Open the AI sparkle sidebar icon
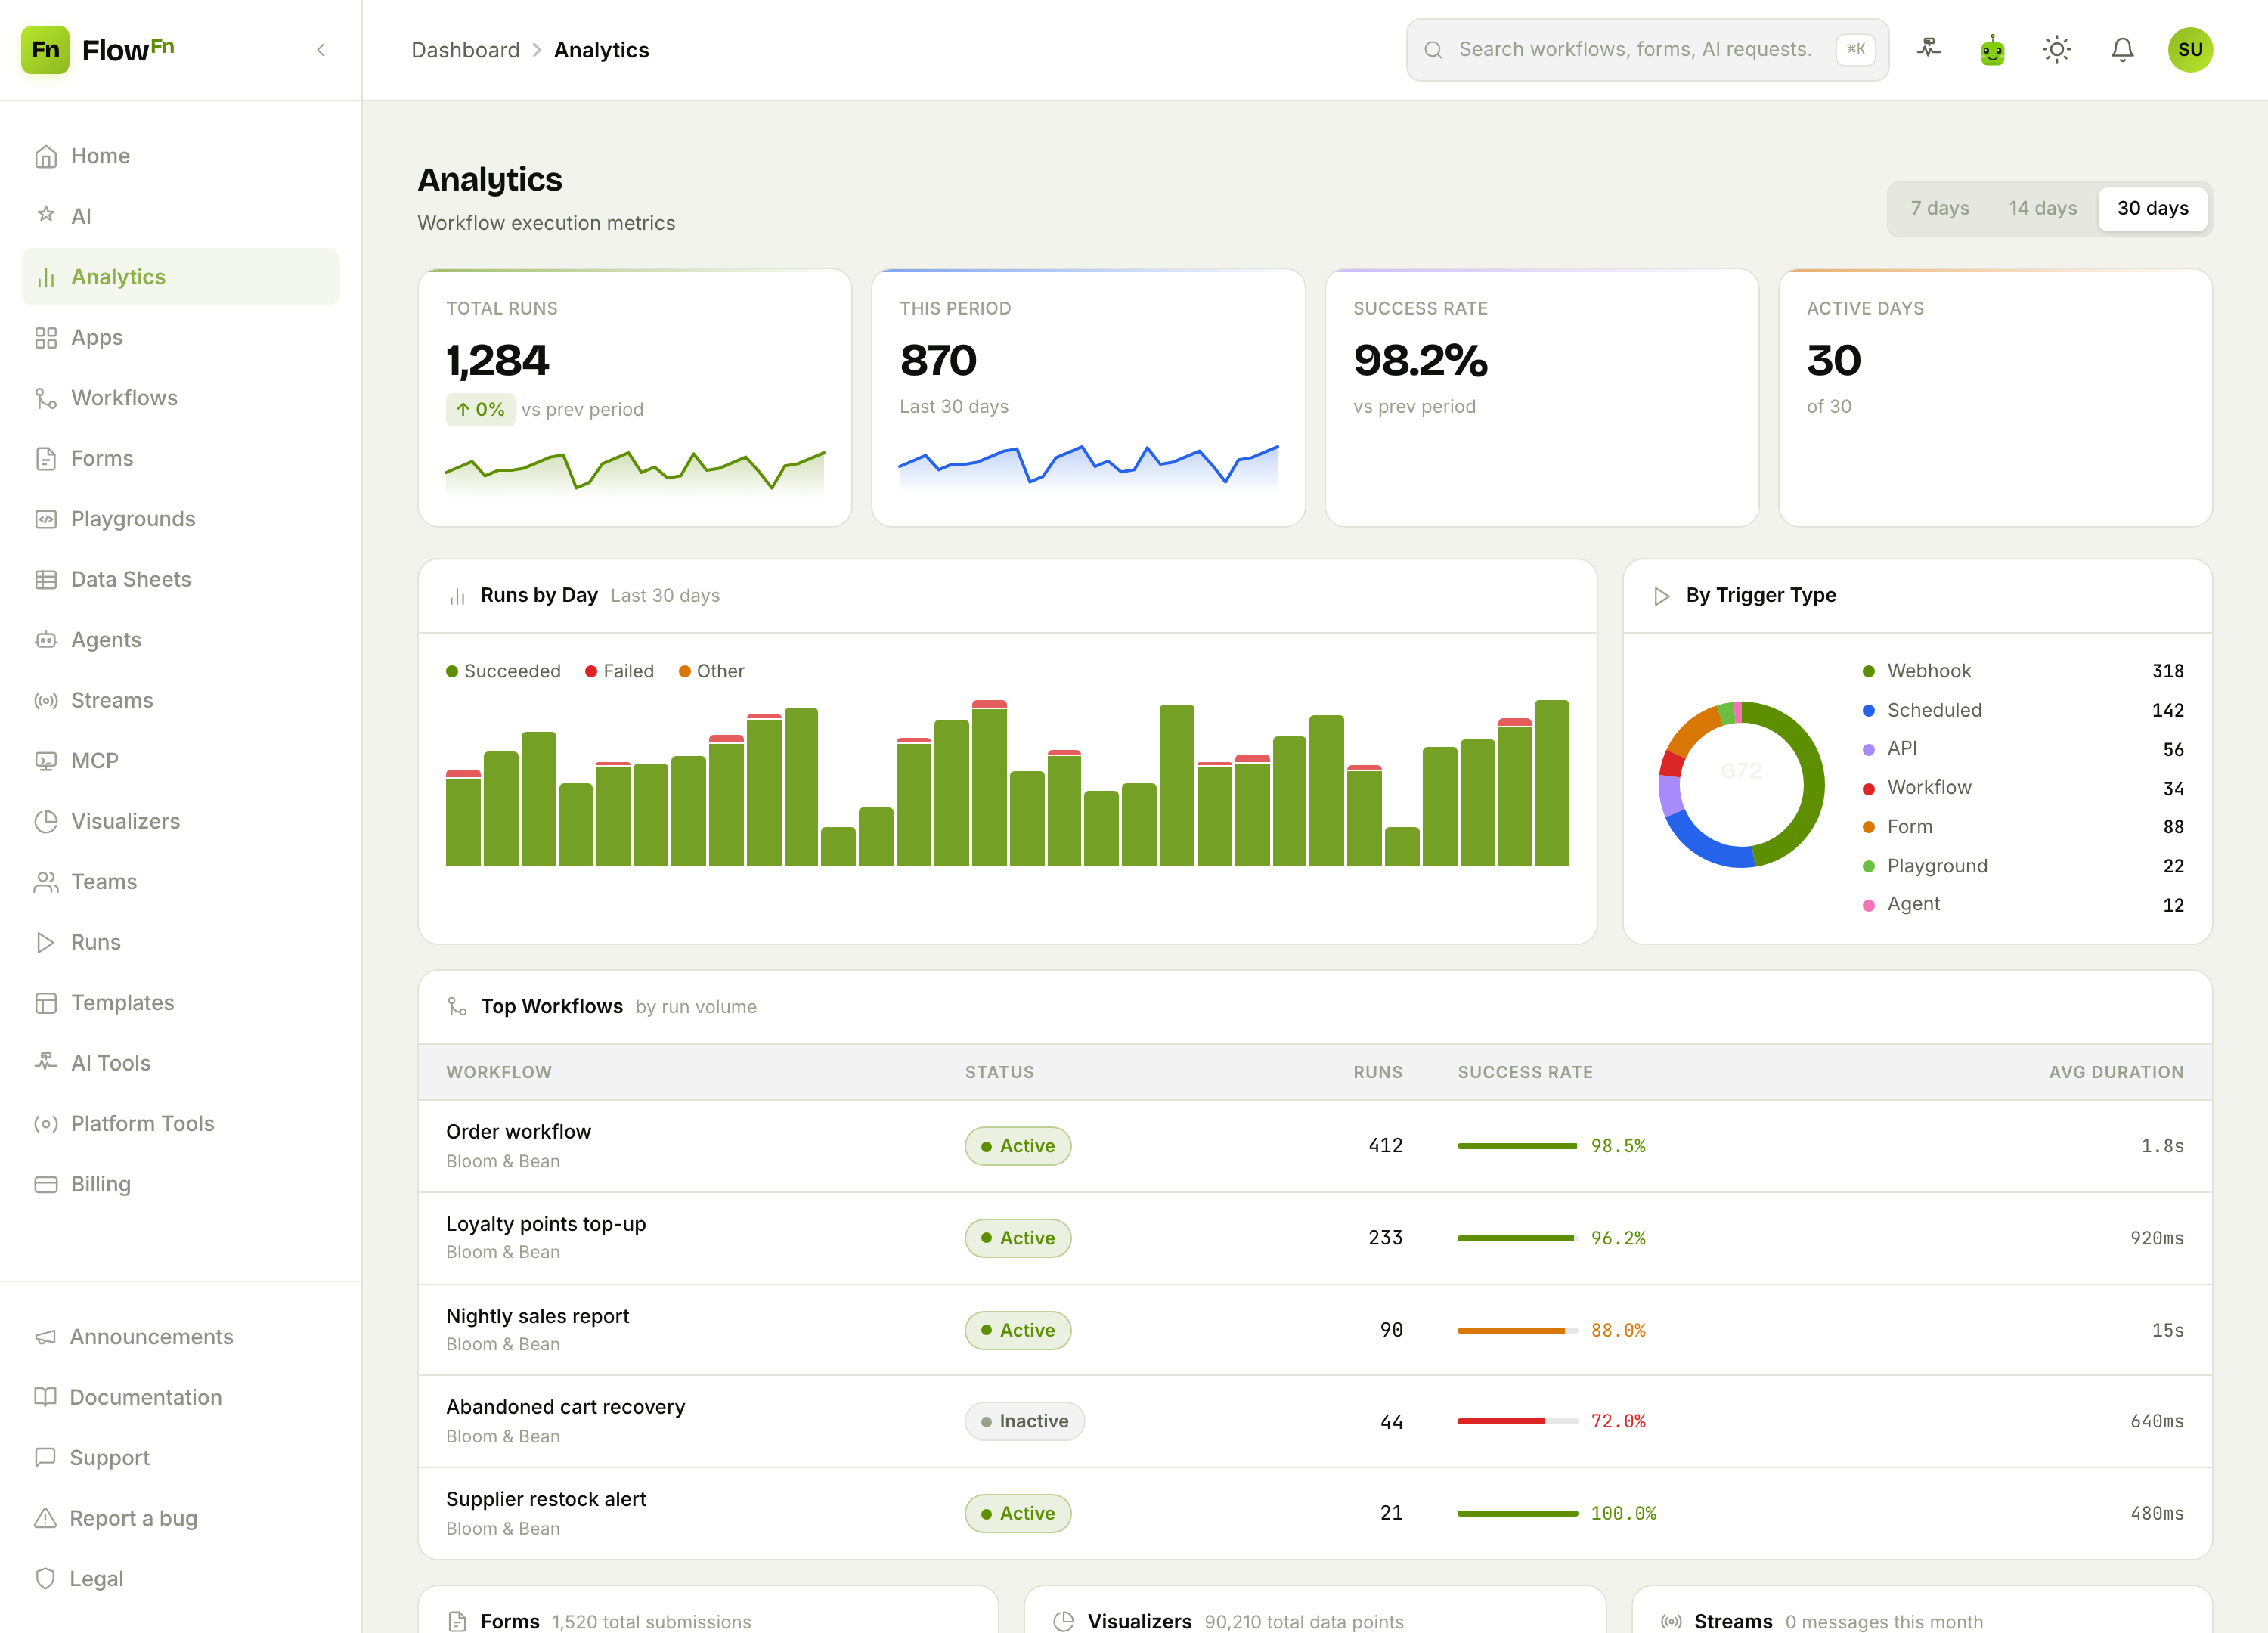The width and height of the screenshot is (2268, 1633). click(x=46, y=215)
